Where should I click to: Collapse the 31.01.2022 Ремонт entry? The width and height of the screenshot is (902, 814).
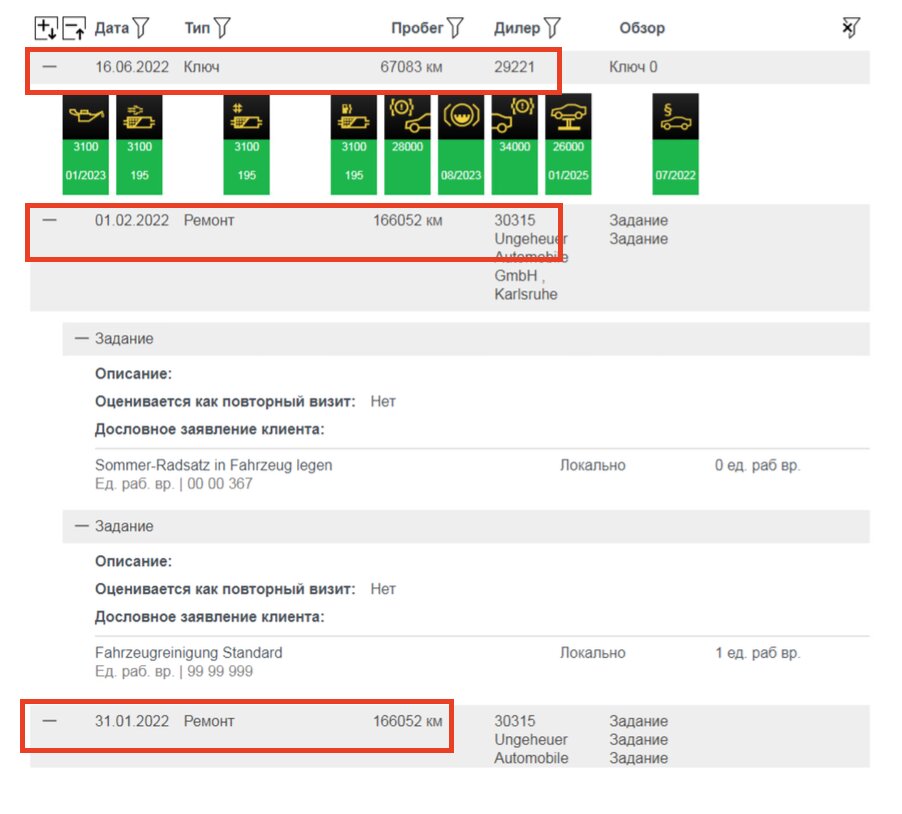pos(49,721)
